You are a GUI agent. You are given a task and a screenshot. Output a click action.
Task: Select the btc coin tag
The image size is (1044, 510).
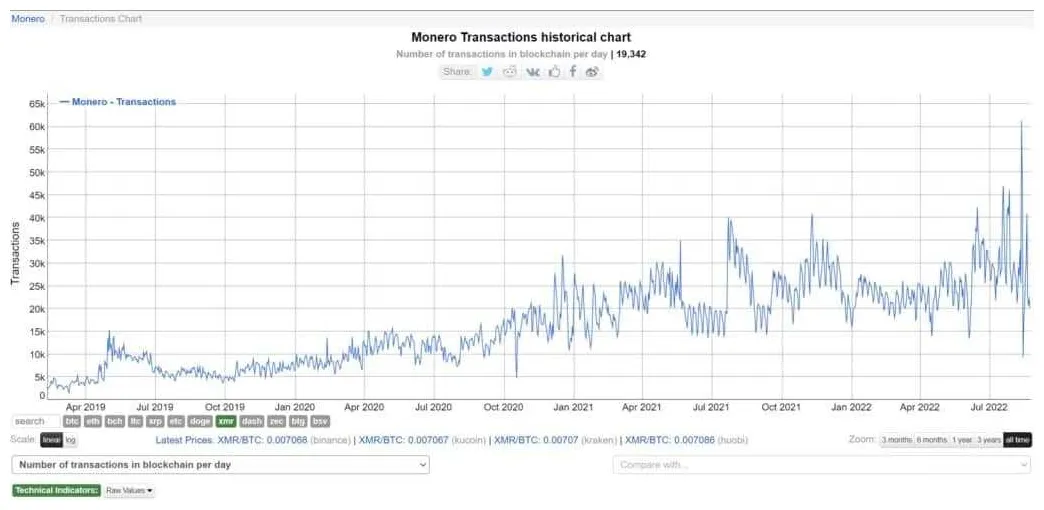[x=72, y=422]
